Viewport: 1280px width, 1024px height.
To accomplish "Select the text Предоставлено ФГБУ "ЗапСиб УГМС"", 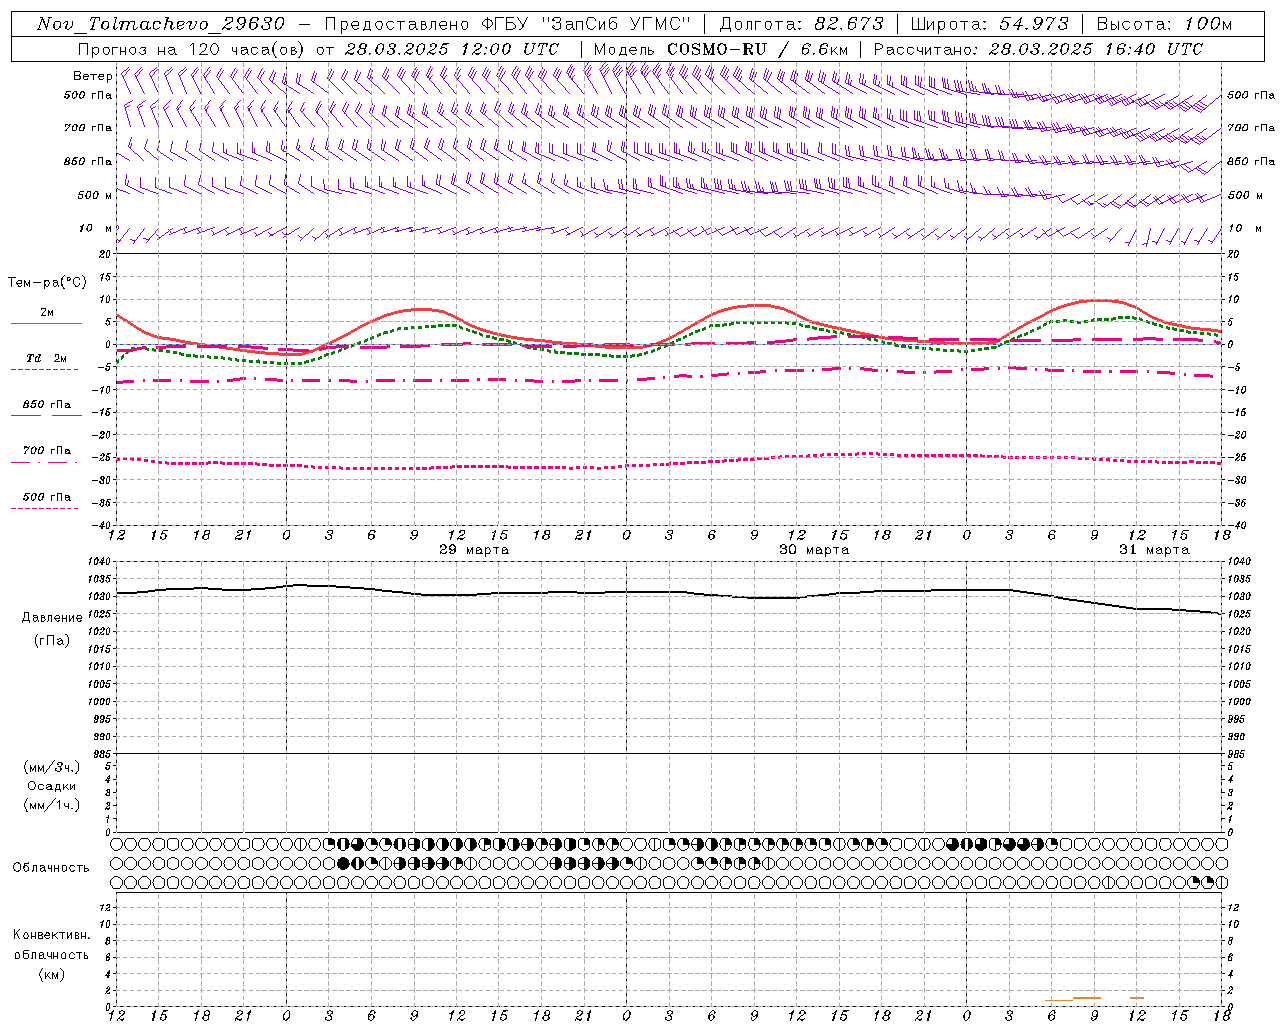I will click(x=508, y=24).
